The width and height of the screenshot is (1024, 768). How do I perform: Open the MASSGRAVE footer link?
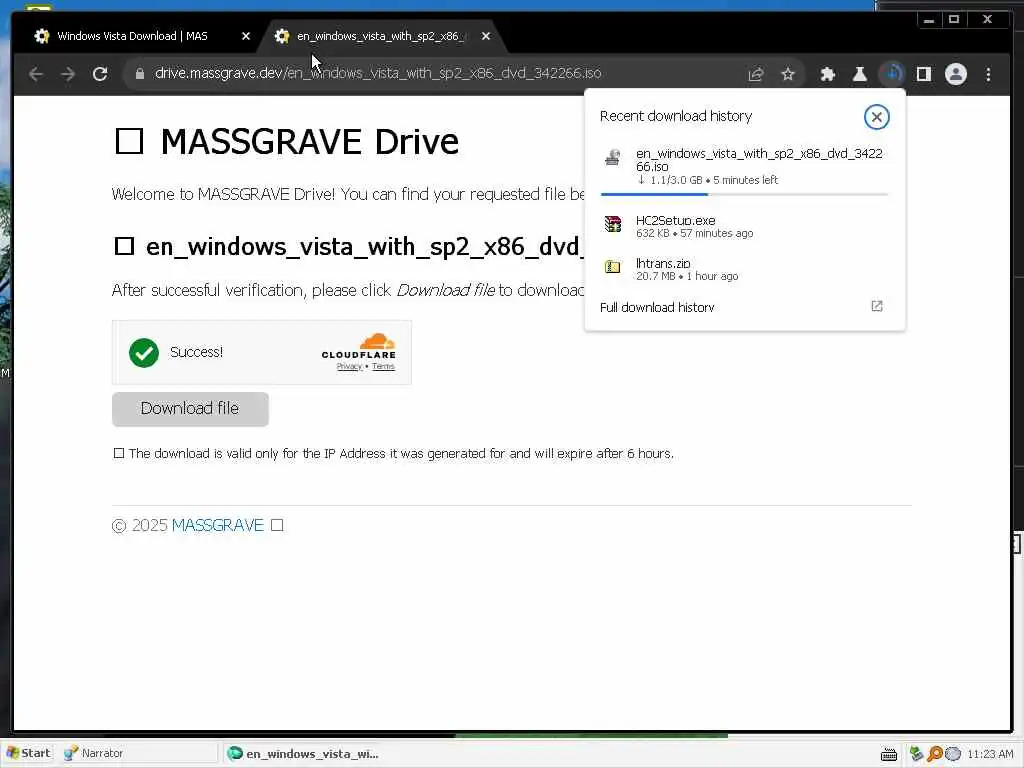tap(217, 525)
